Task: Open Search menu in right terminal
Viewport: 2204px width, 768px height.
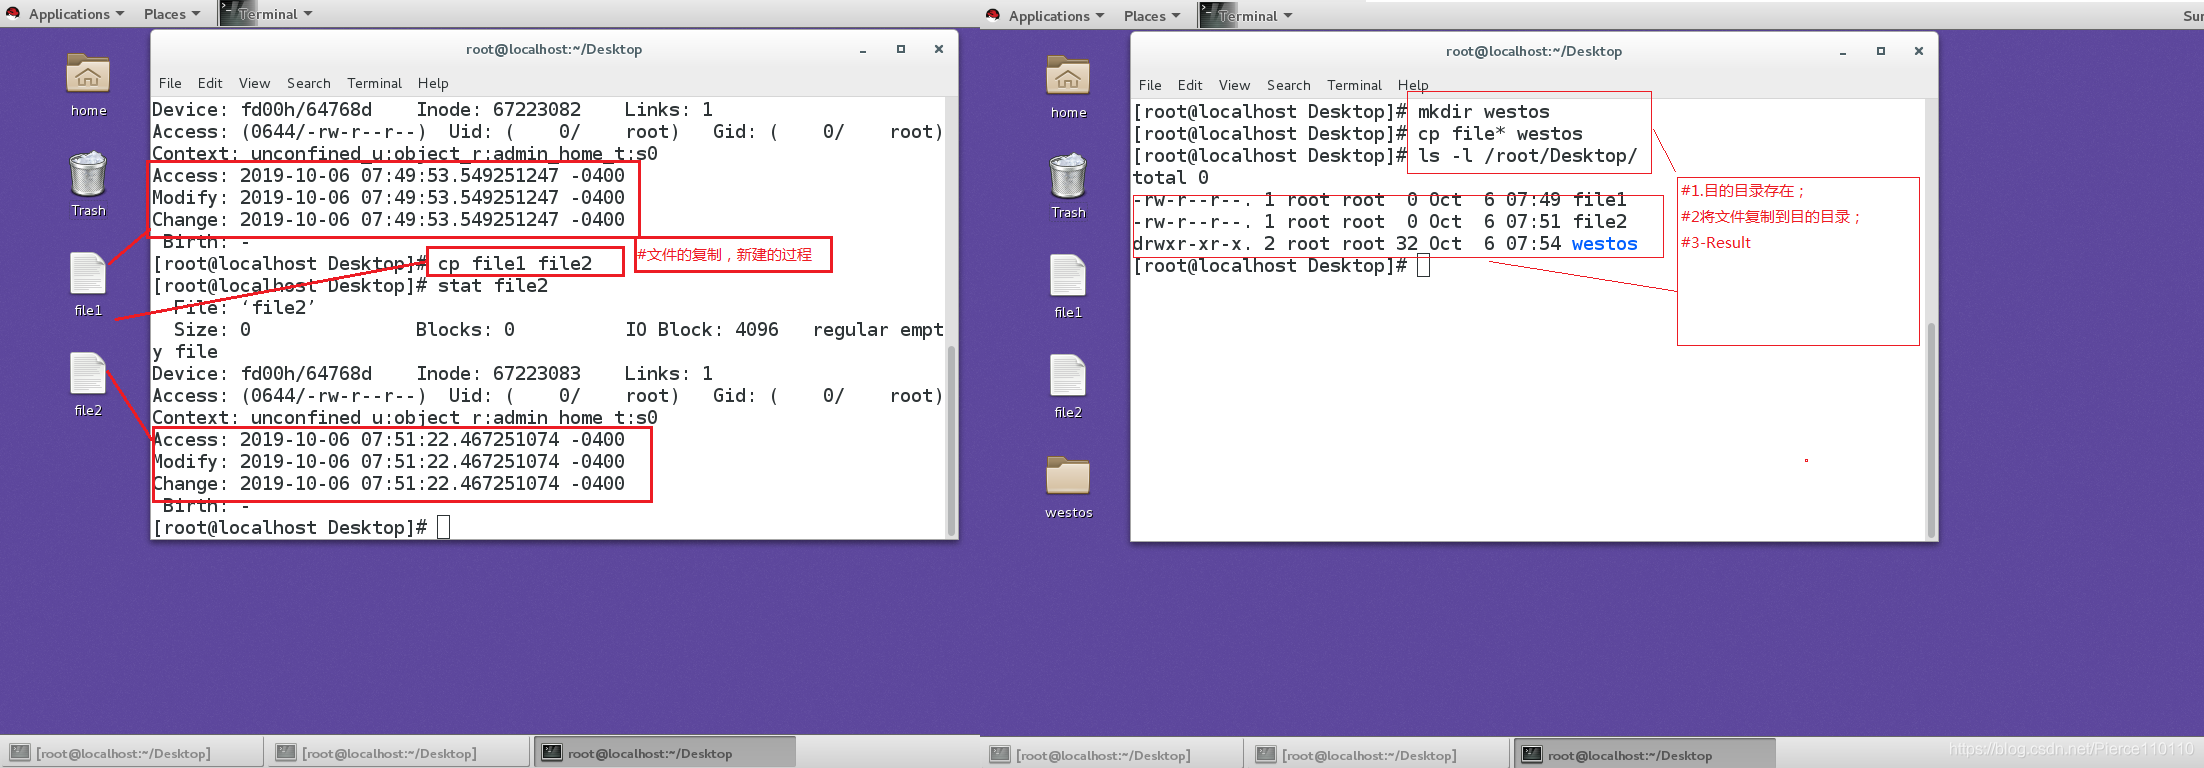Action: (x=1288, y=85)
